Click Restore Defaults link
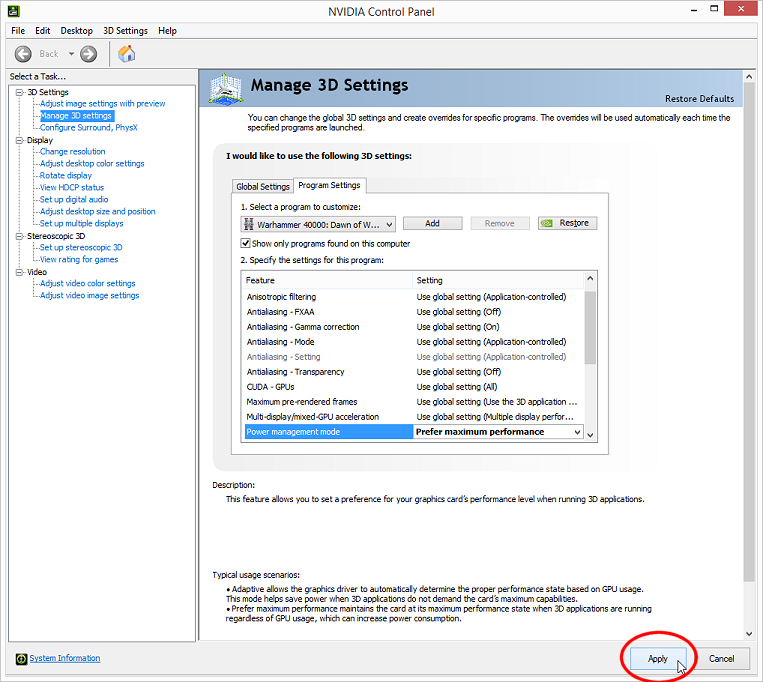 coord(699,99)
